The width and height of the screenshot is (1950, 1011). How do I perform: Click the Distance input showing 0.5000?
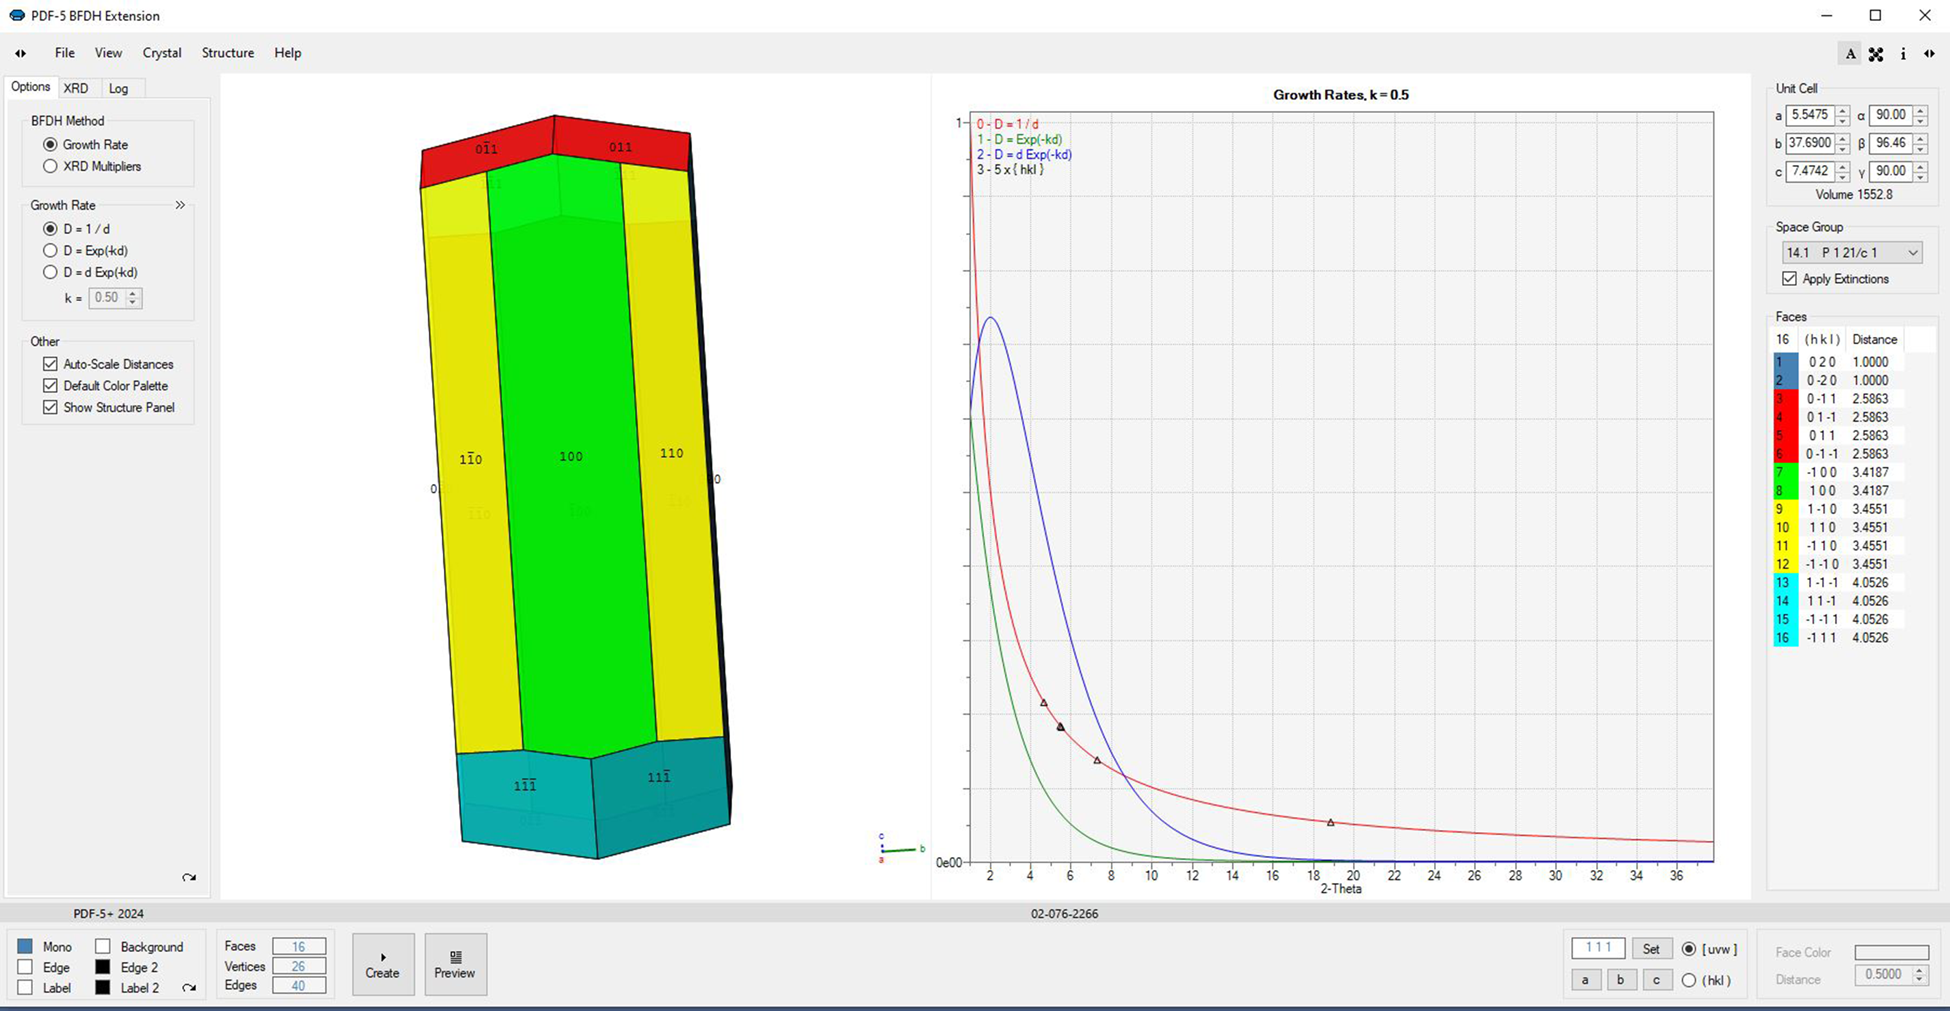[x=1884, y=974]
